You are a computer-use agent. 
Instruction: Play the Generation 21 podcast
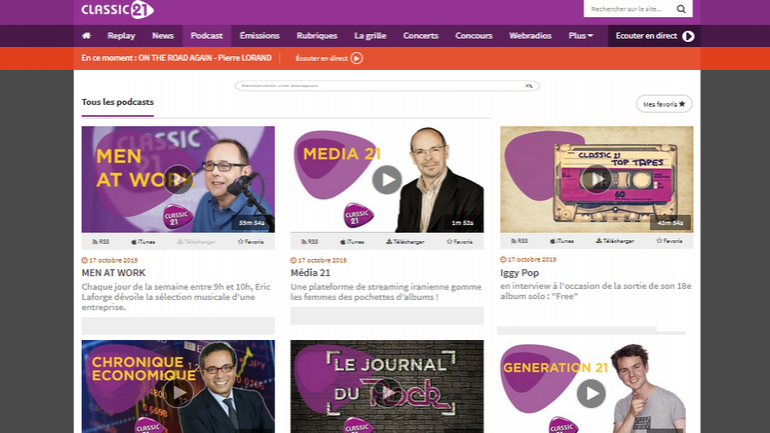(x=591, y=393)
